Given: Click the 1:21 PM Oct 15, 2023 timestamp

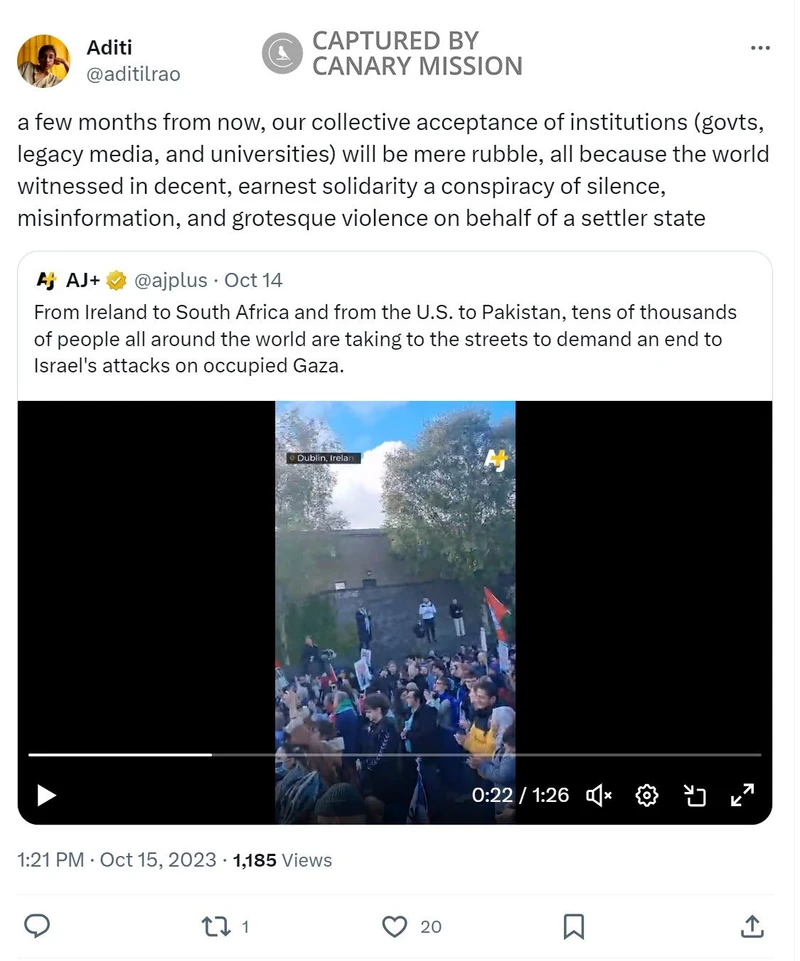Looking at the screenshot, I should tap(117, 859).
